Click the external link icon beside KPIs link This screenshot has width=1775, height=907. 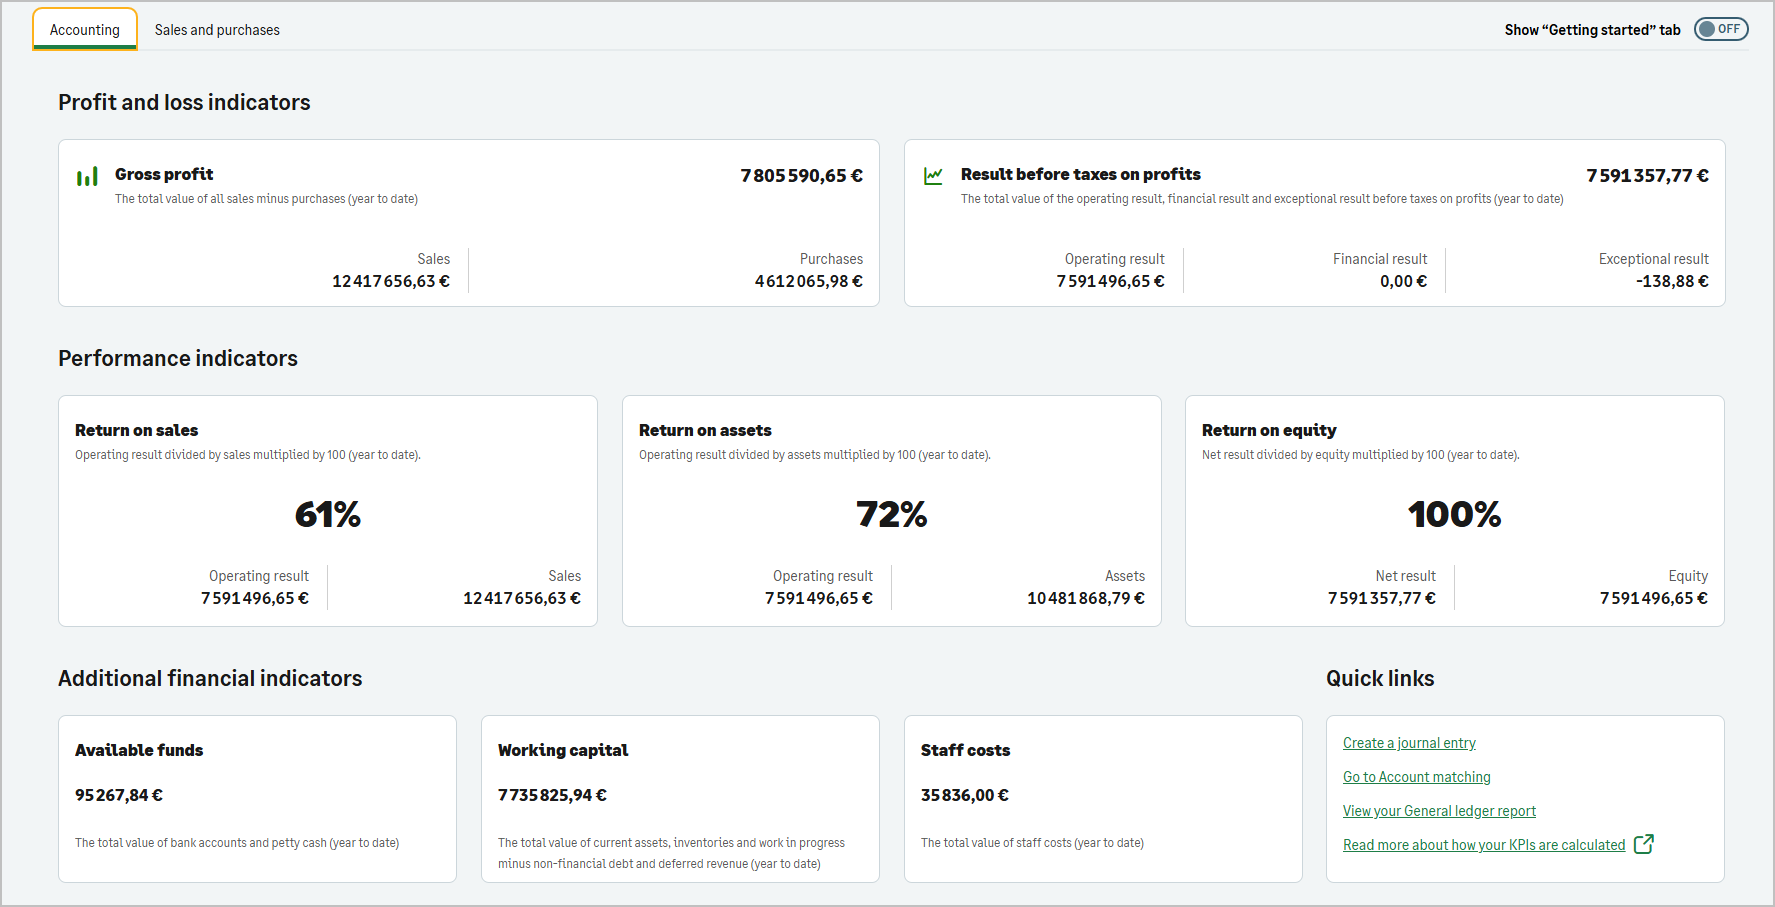[x=1643, y=844]
